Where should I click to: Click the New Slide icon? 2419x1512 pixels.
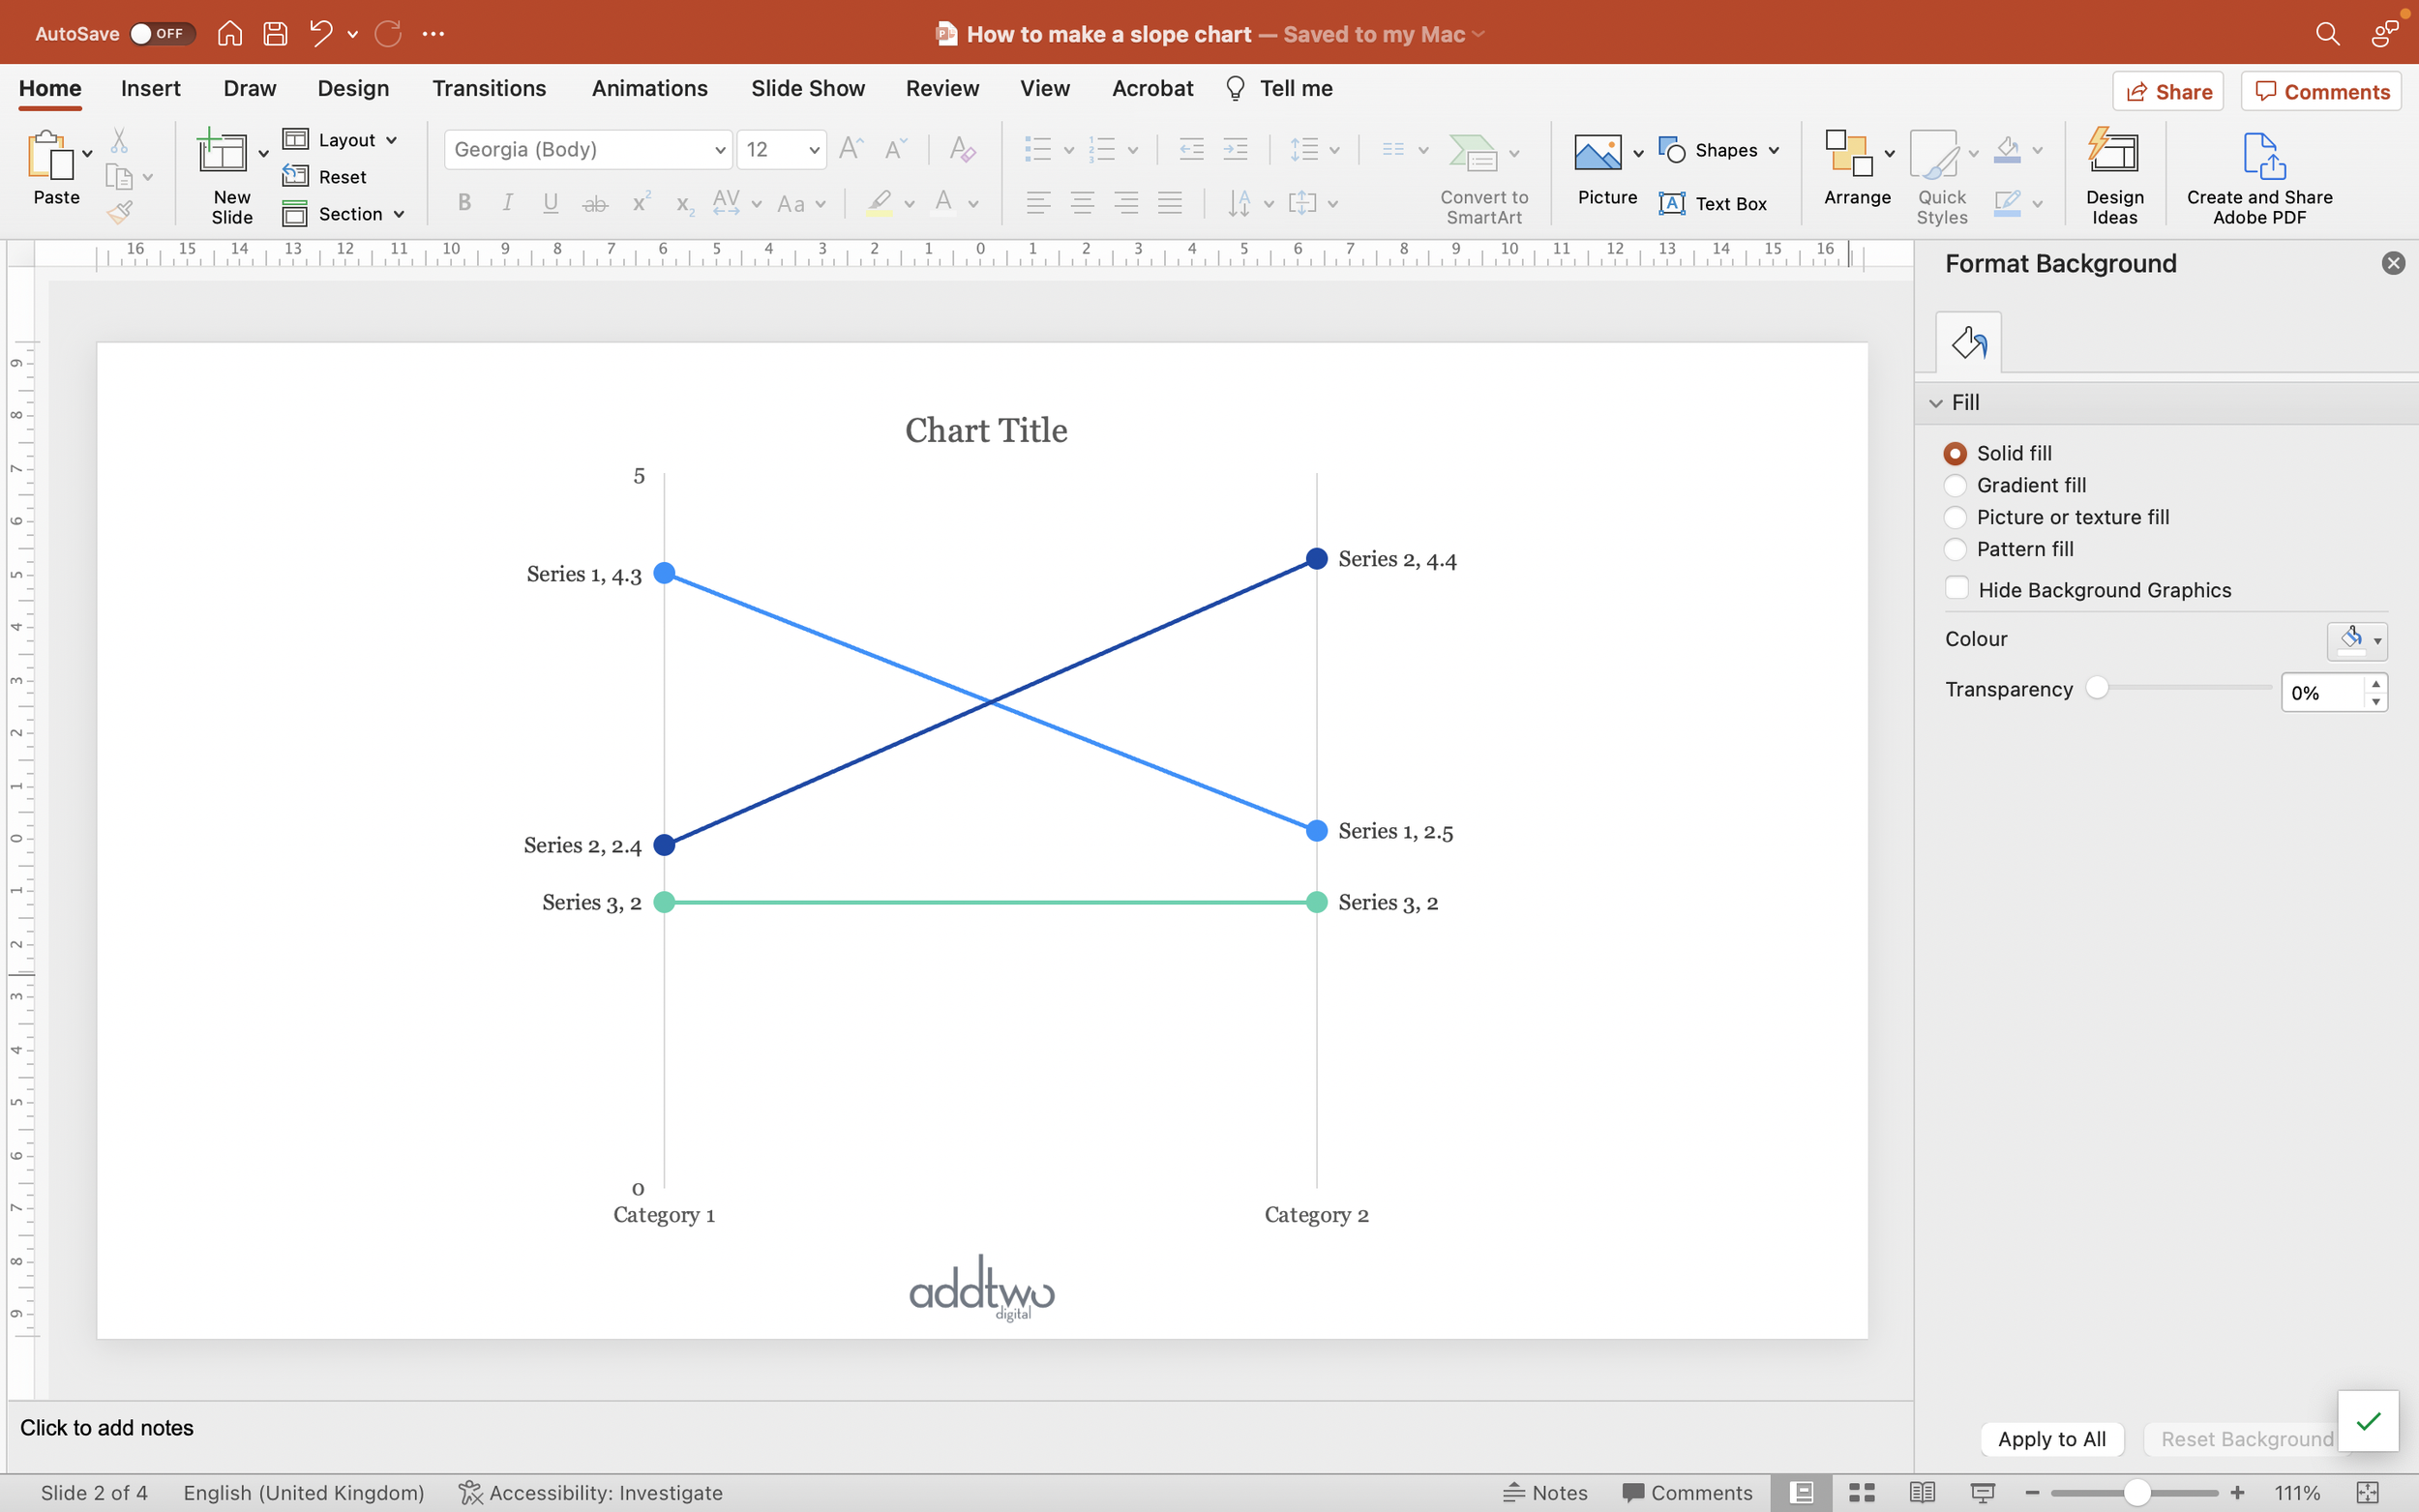pos(222,154)
